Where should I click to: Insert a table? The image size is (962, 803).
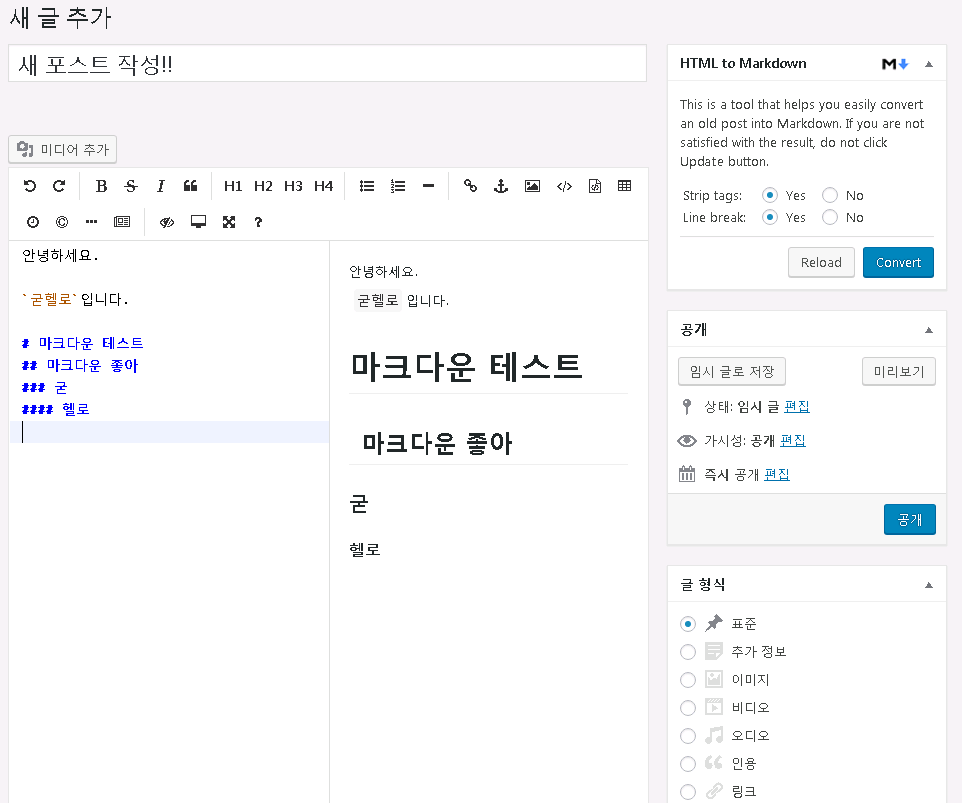tap(625, 186)
